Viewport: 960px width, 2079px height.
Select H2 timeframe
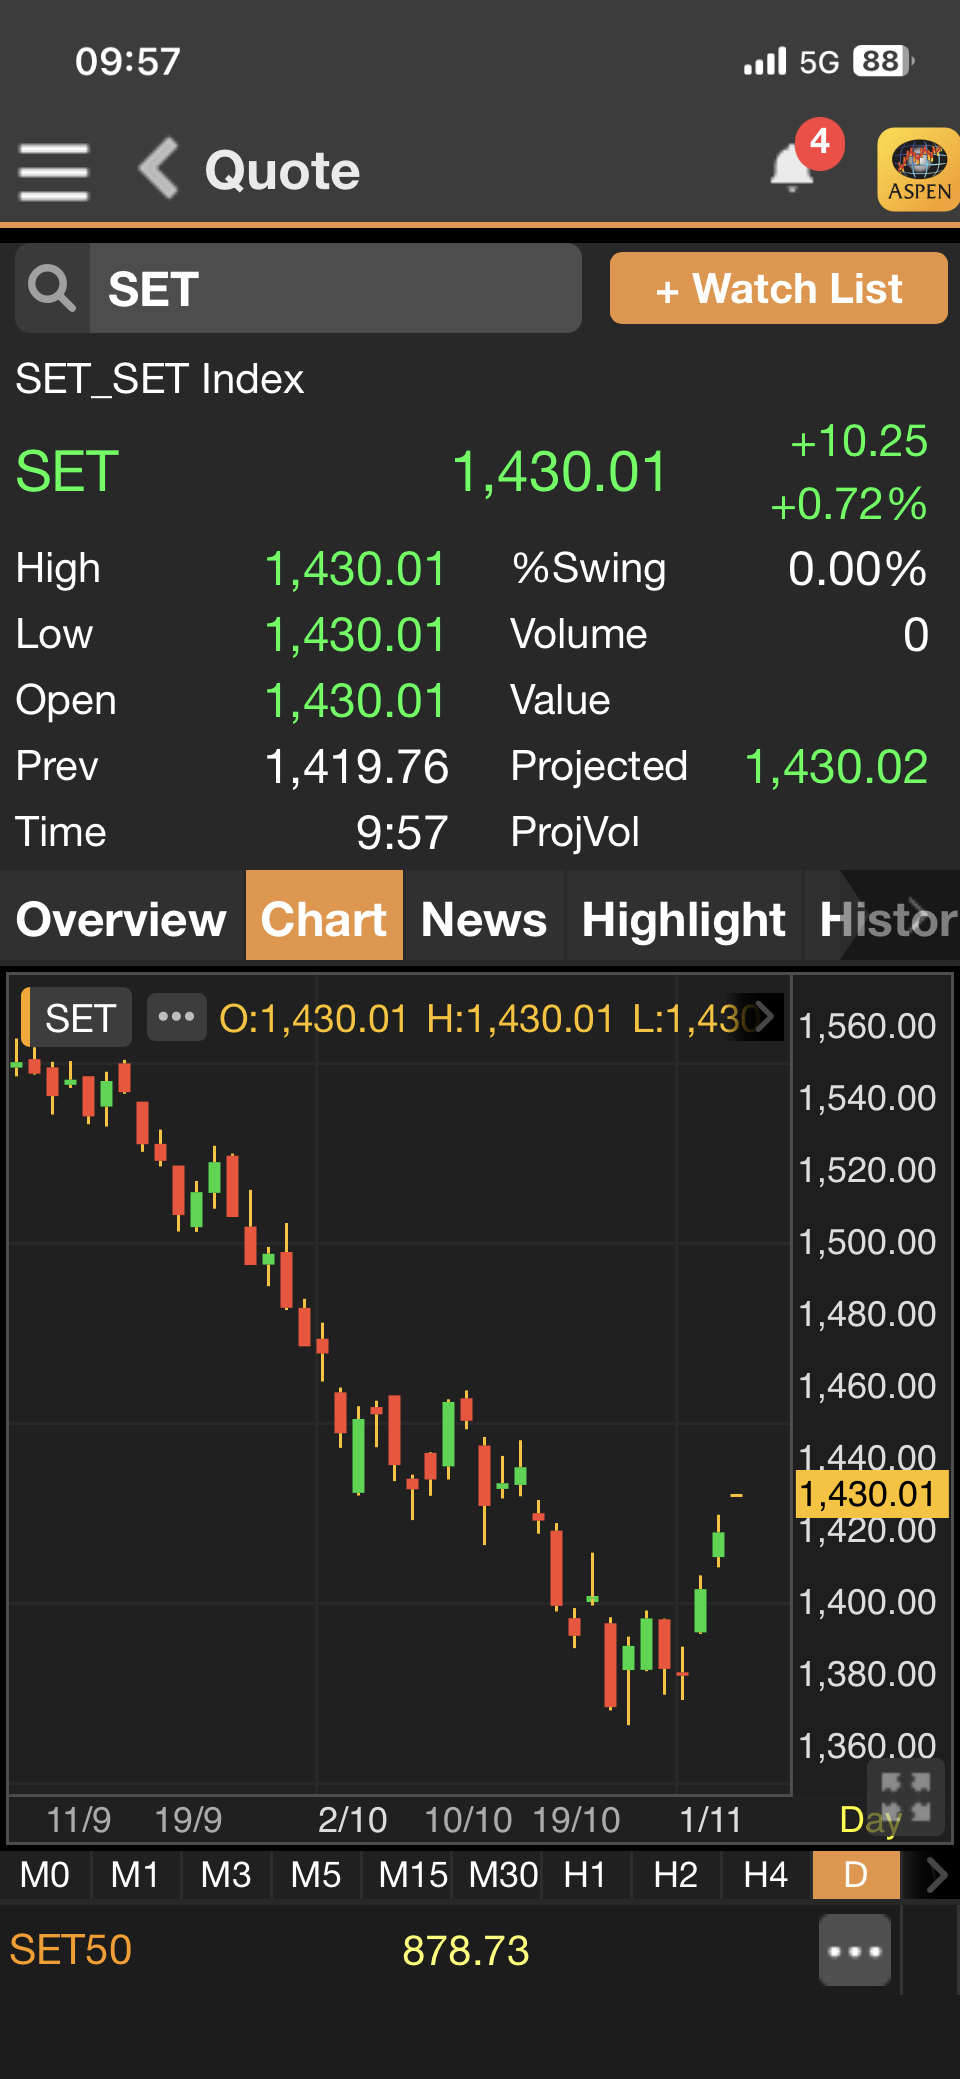click(x=676, y=1874)
